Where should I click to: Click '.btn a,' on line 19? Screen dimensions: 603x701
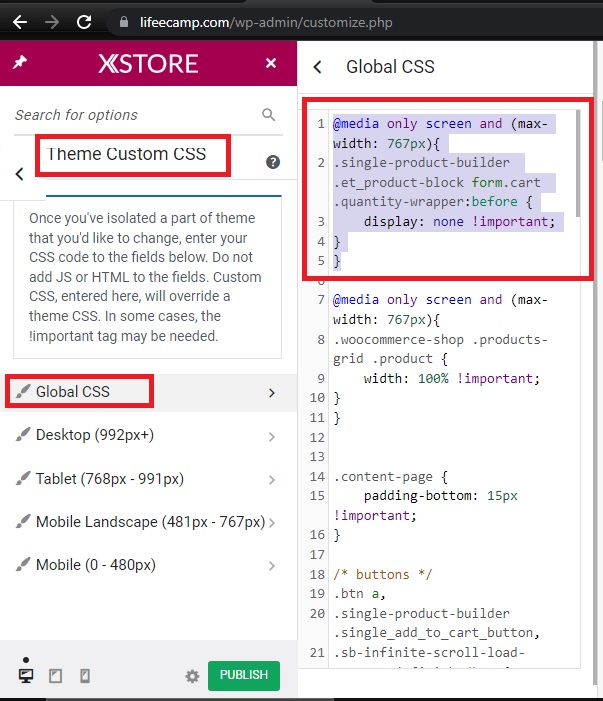(x=359, y=594)
